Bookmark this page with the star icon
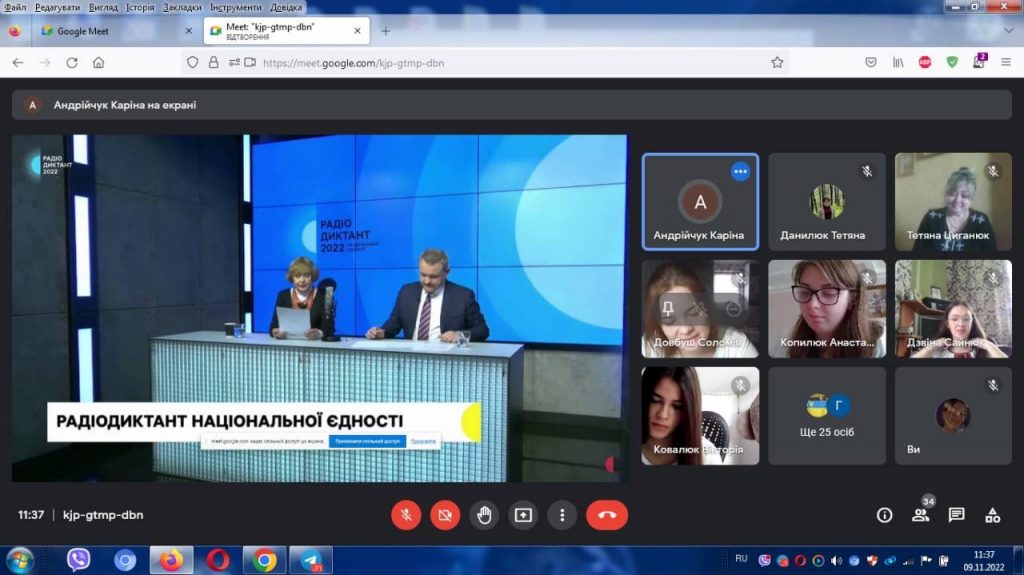1024x575 pixels. tap(777, 62)
